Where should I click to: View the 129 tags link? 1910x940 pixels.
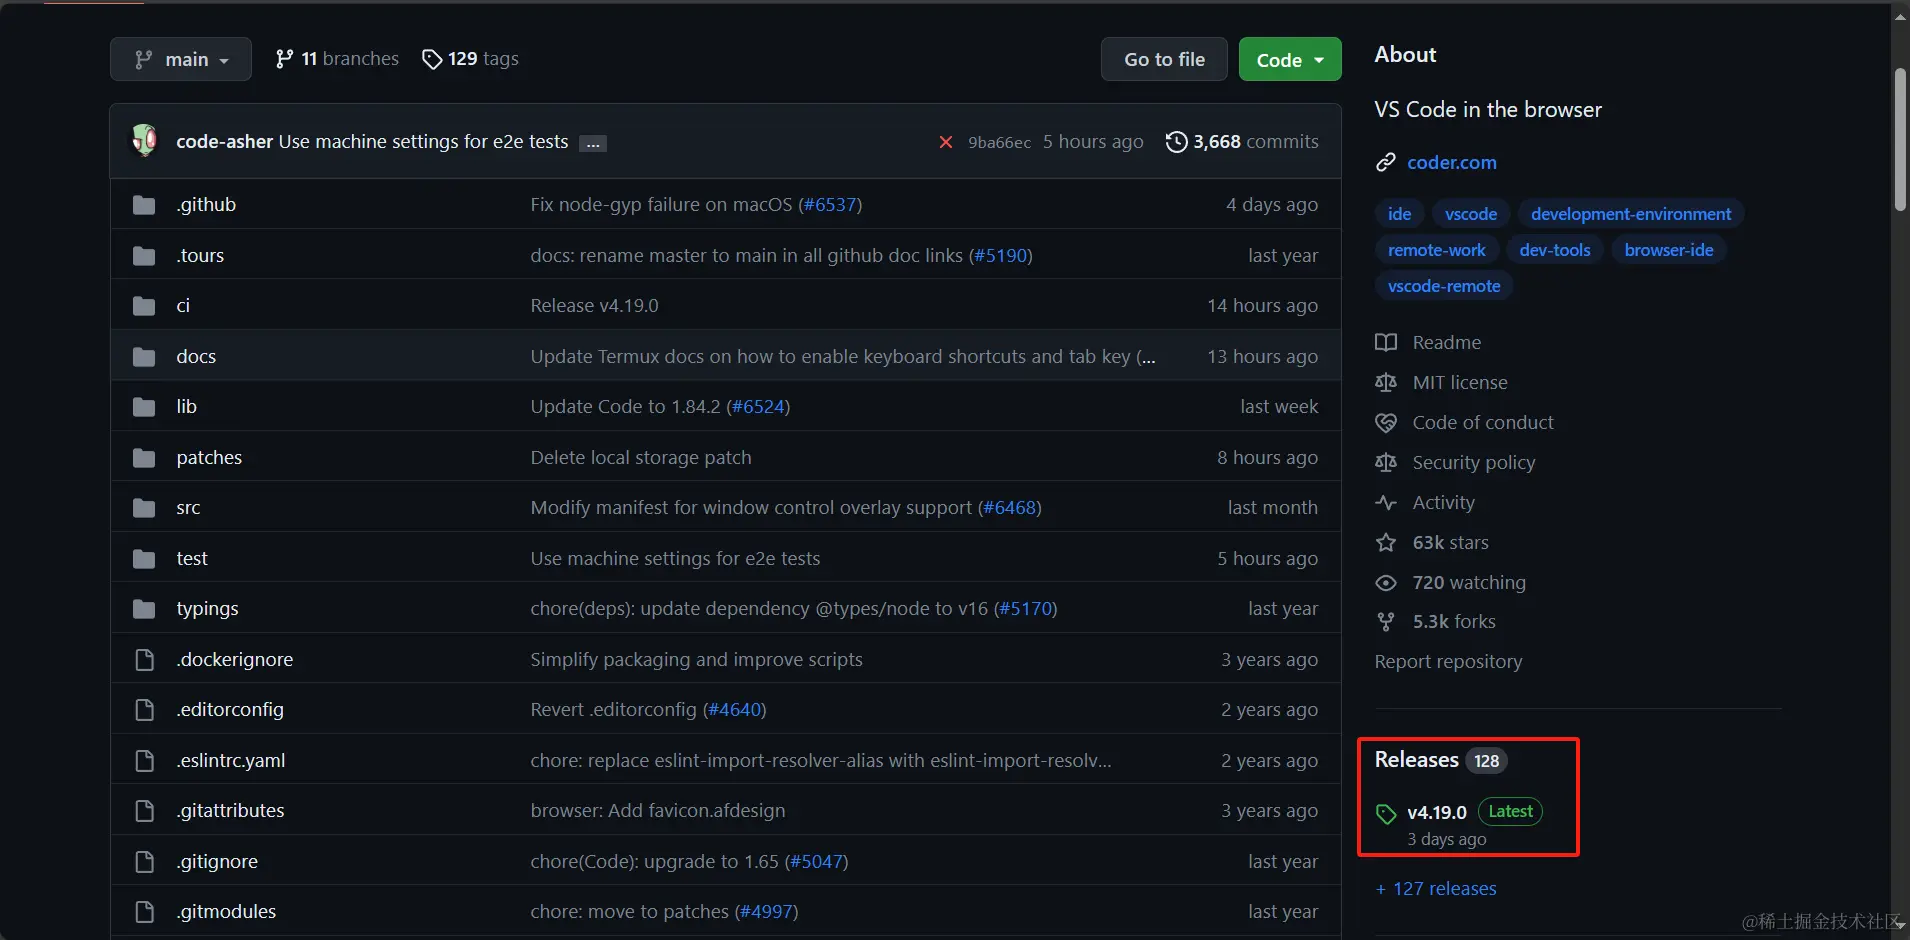point(470,59)
